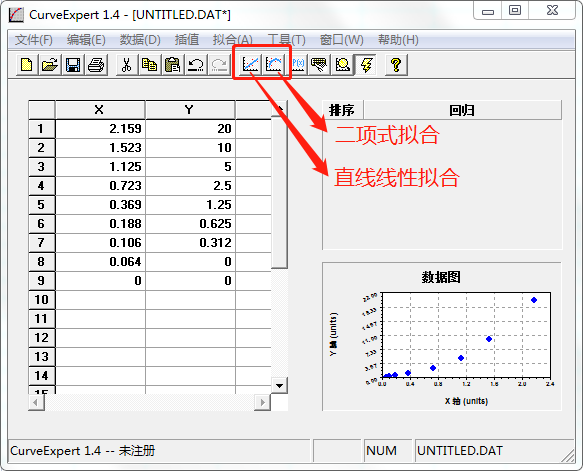This screenshot has width=583, height=471.
Task: Click NUM indicator in status bar
Action: [387, 451]
